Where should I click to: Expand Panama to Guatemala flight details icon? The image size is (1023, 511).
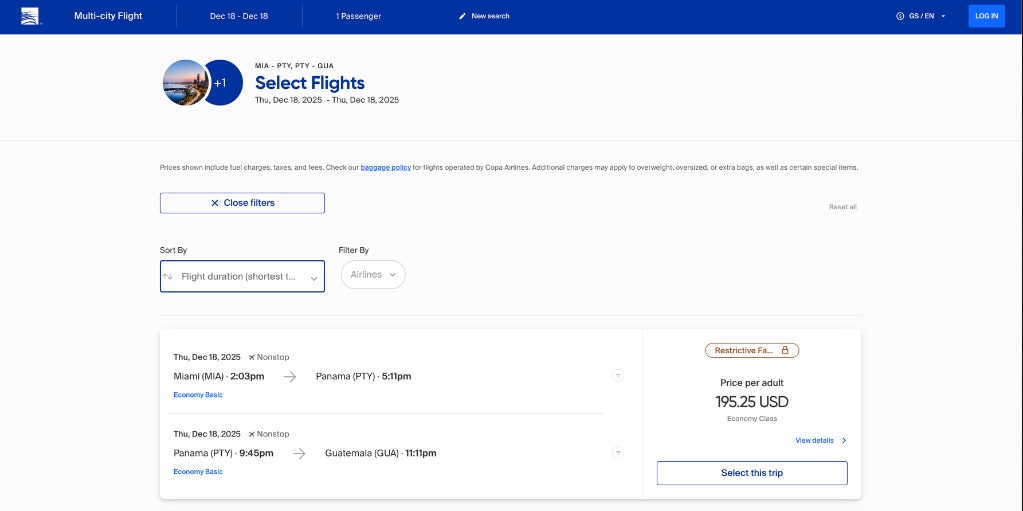point(618,452)
